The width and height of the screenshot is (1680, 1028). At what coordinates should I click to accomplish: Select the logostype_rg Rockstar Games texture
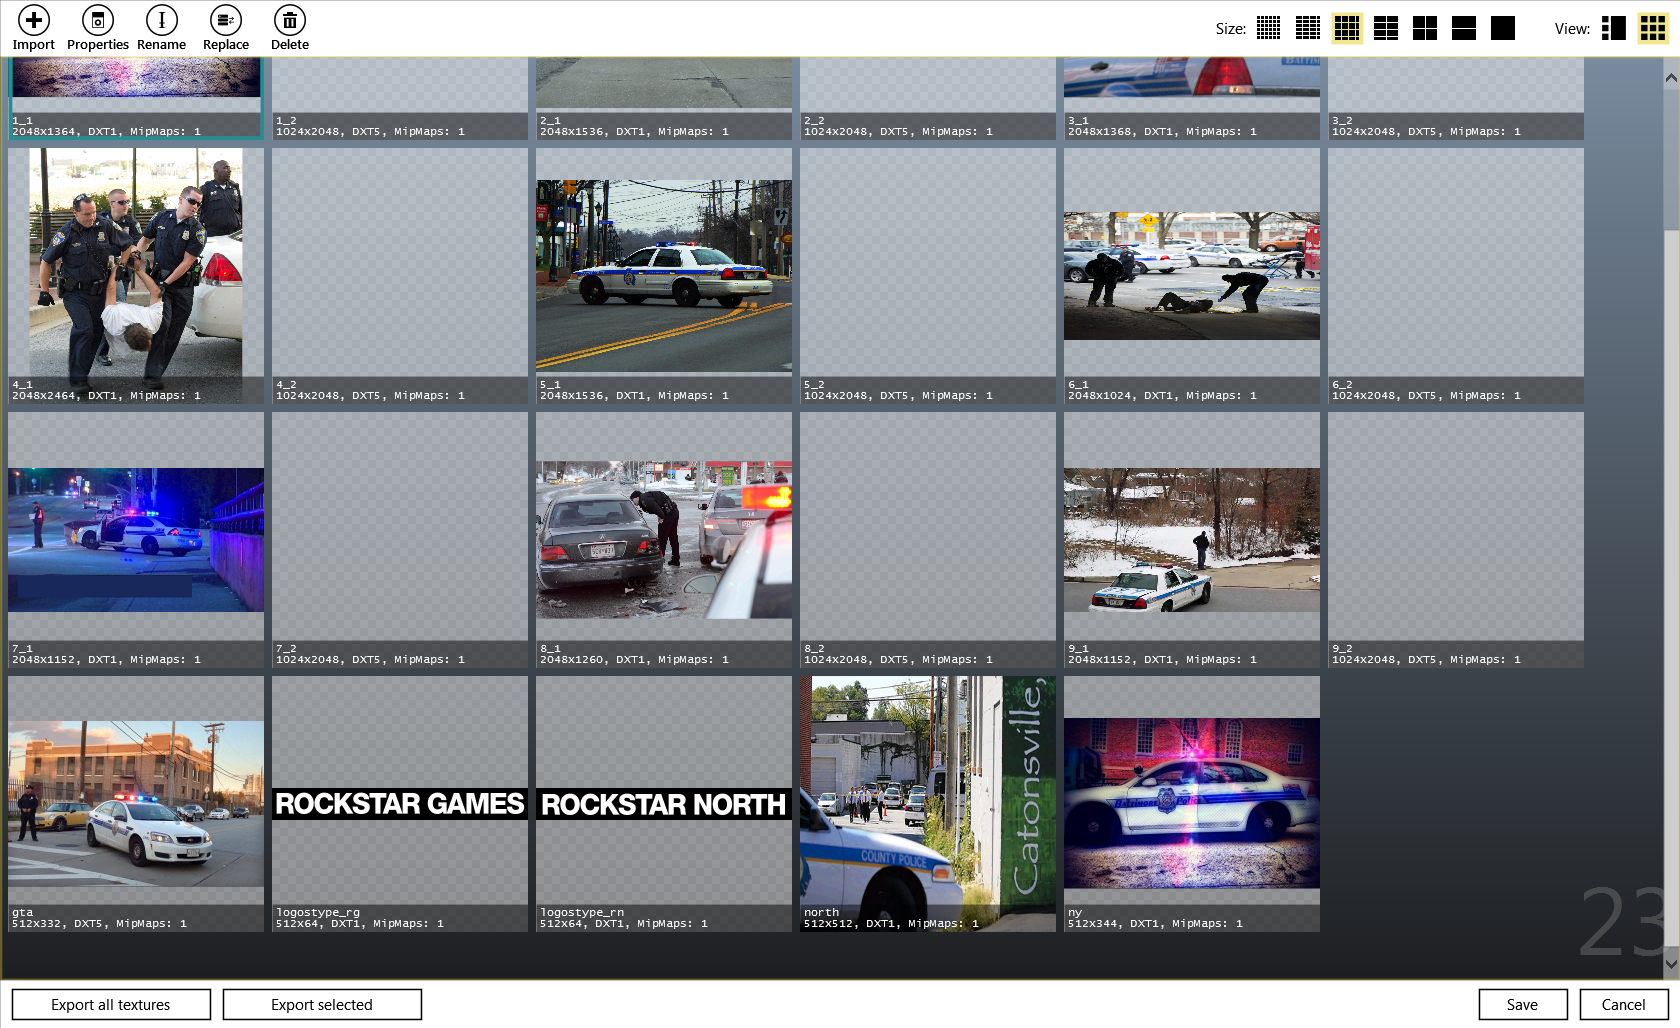pyautogui.click(x=400, y=804)
